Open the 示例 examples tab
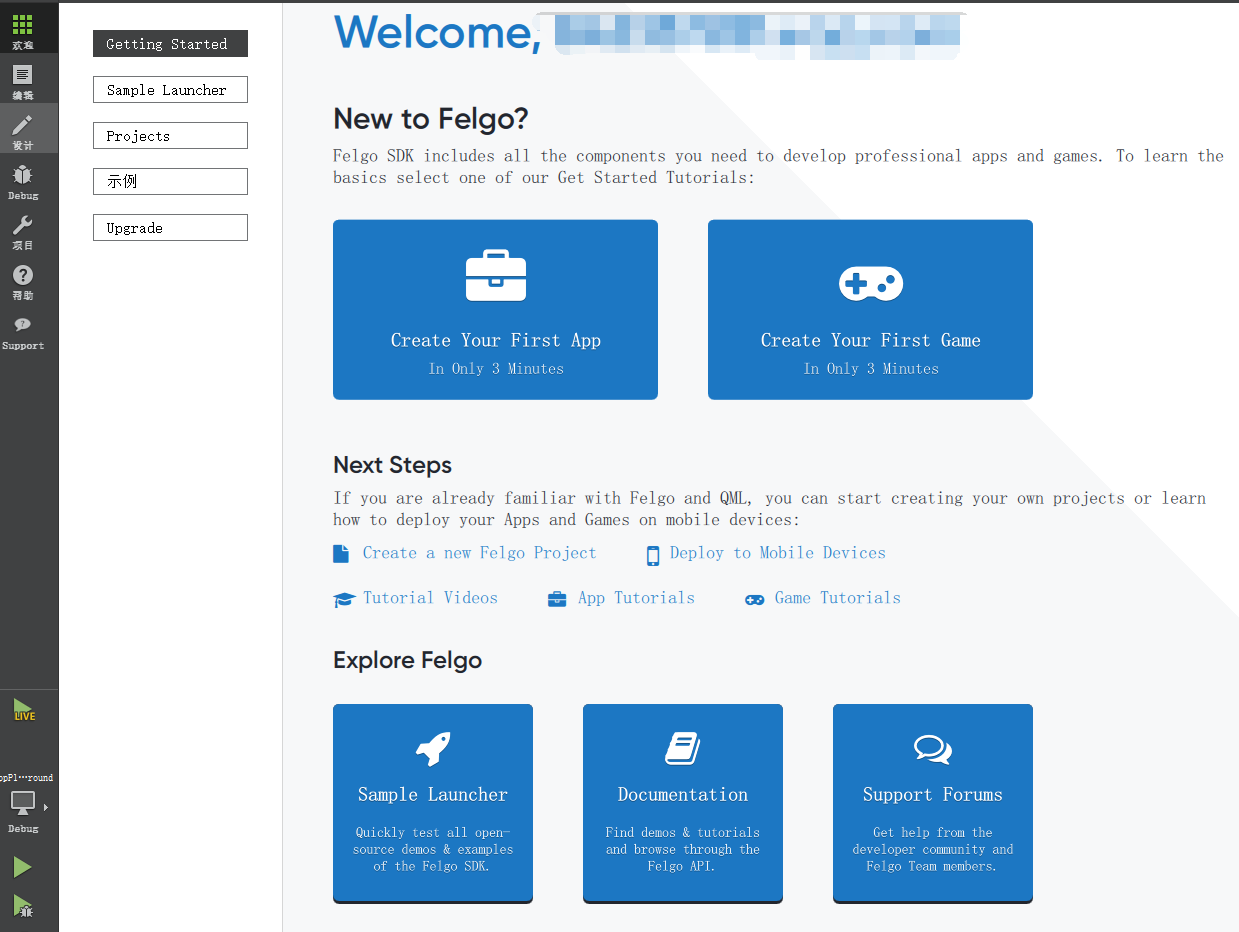Image resolution: width=1239 pixels, height=932 pixels. 170,182
